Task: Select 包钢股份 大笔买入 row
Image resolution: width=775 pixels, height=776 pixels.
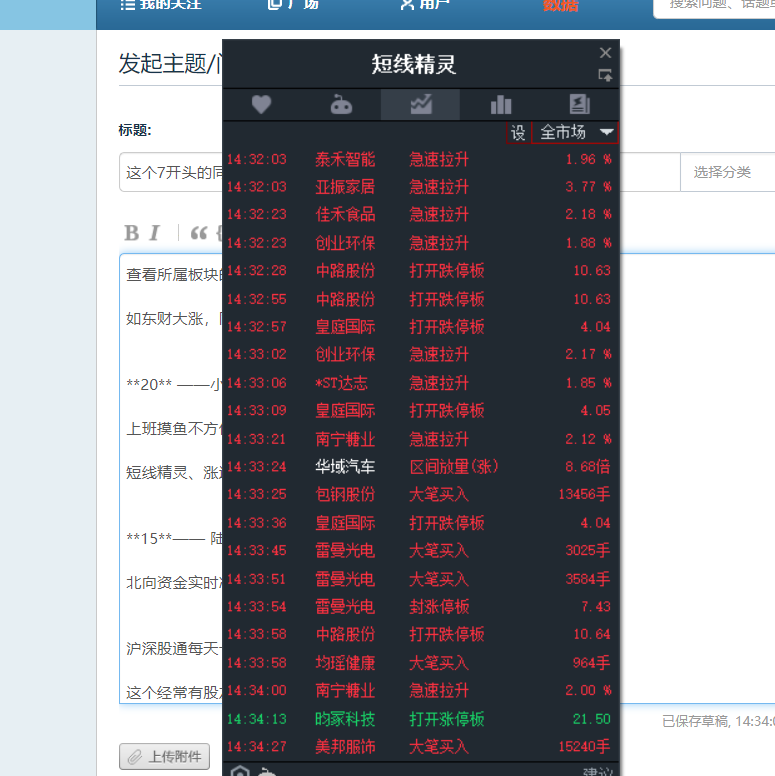Action: click(x=420, y=494)
